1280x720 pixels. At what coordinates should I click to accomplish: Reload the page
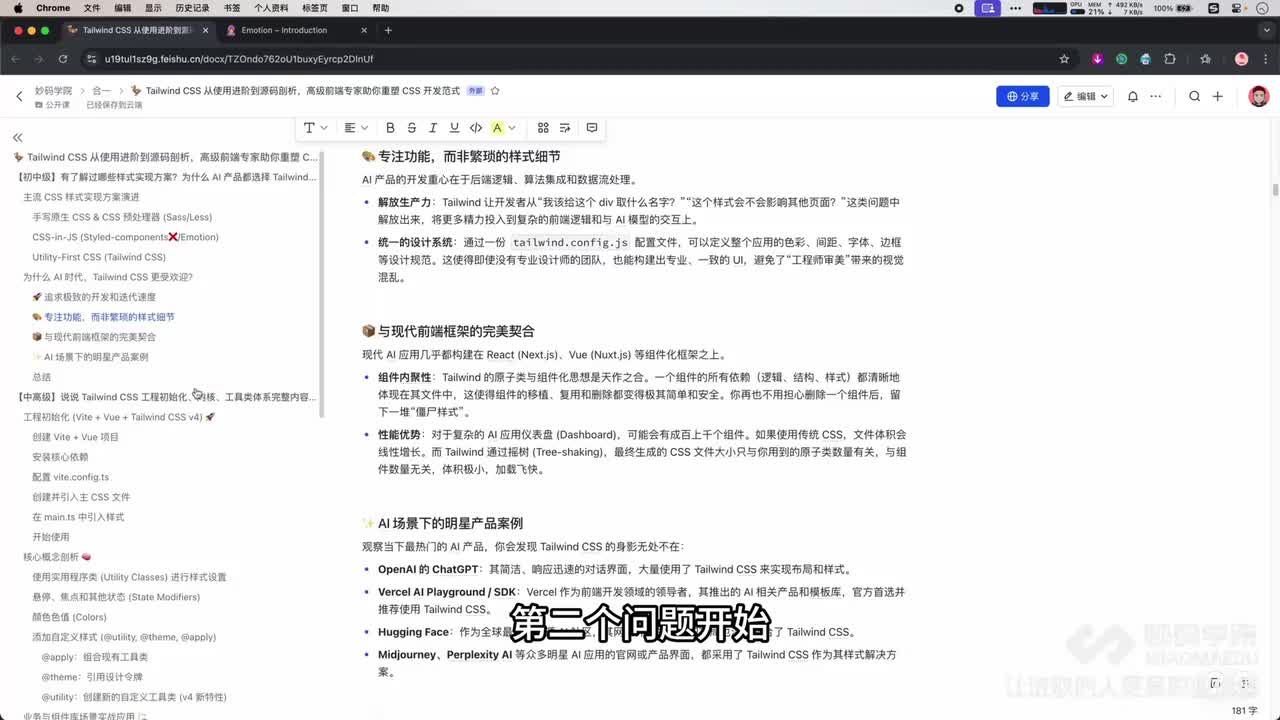[x=62, y=59]
